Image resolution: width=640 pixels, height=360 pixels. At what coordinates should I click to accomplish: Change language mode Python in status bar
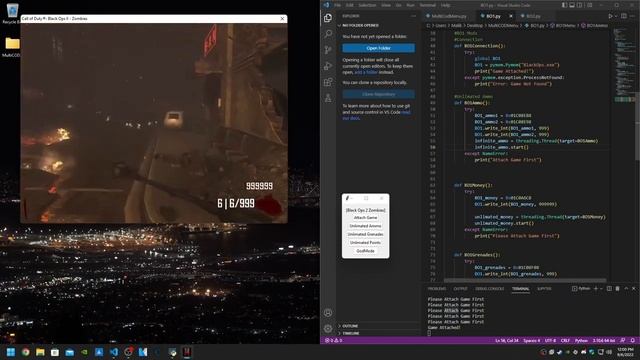[x=581, y=340]
